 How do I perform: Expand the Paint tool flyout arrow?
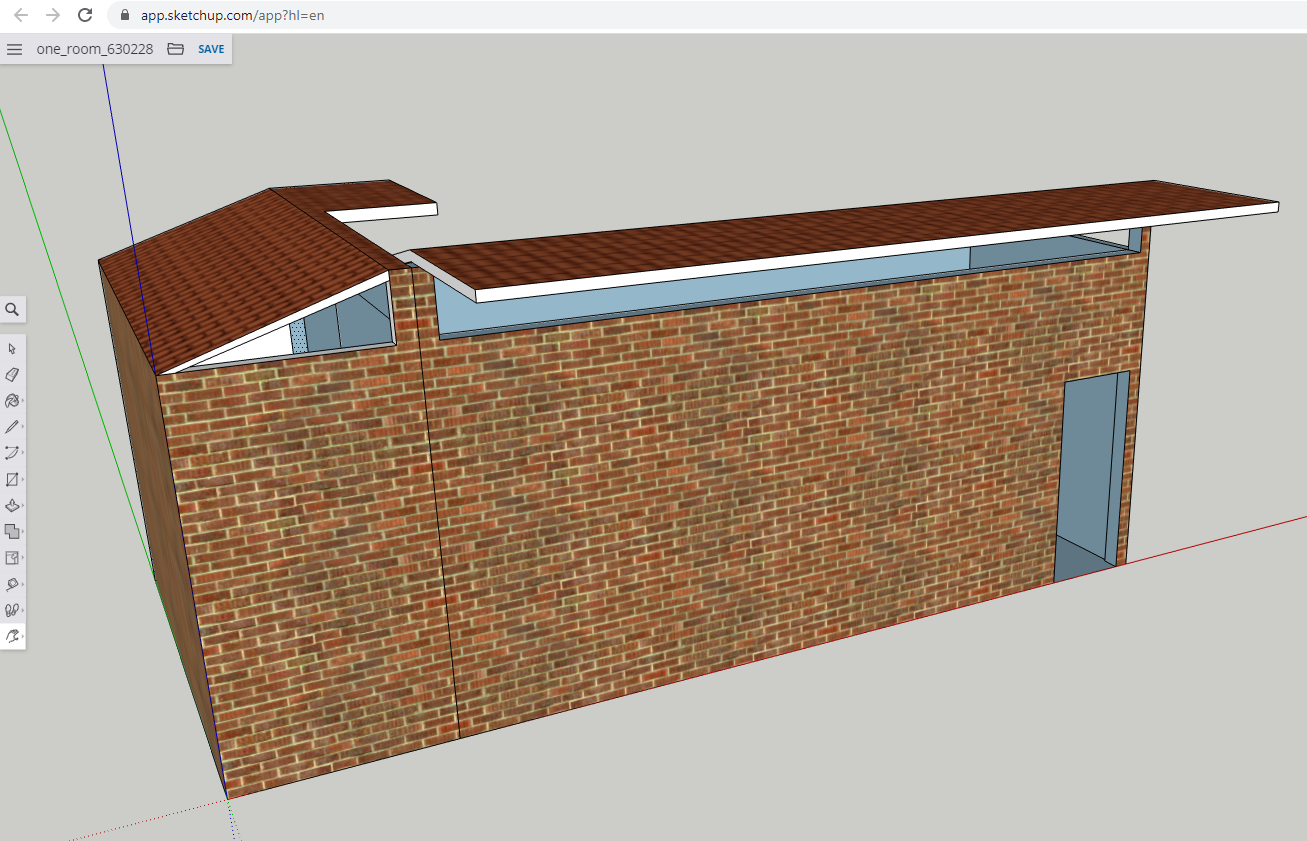22,401
